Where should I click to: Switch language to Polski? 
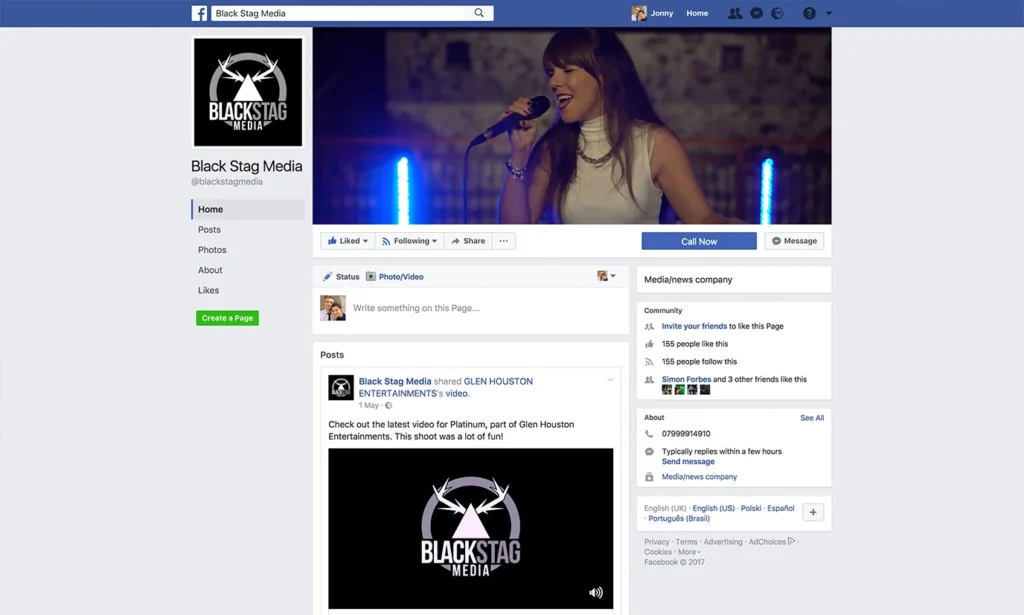coord(751,508)
